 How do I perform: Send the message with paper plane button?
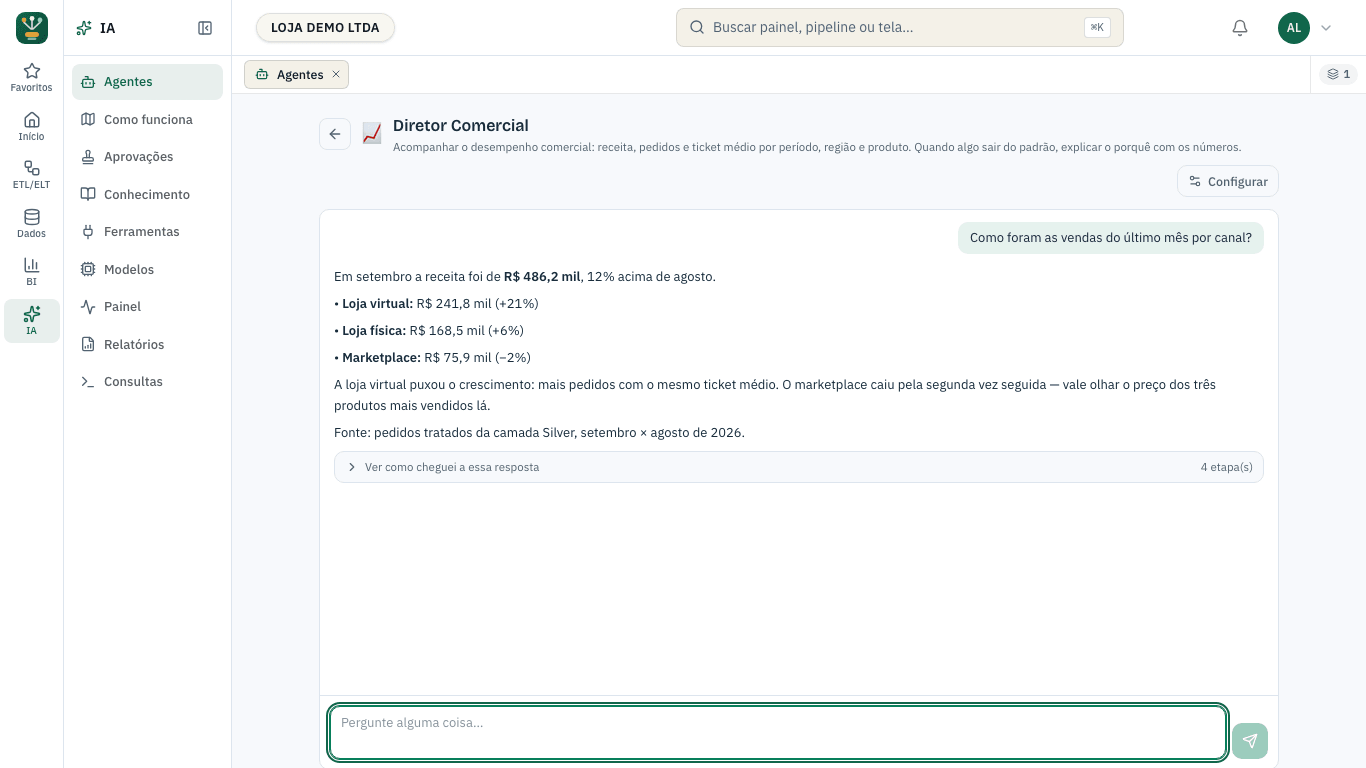pos(1250,741)
